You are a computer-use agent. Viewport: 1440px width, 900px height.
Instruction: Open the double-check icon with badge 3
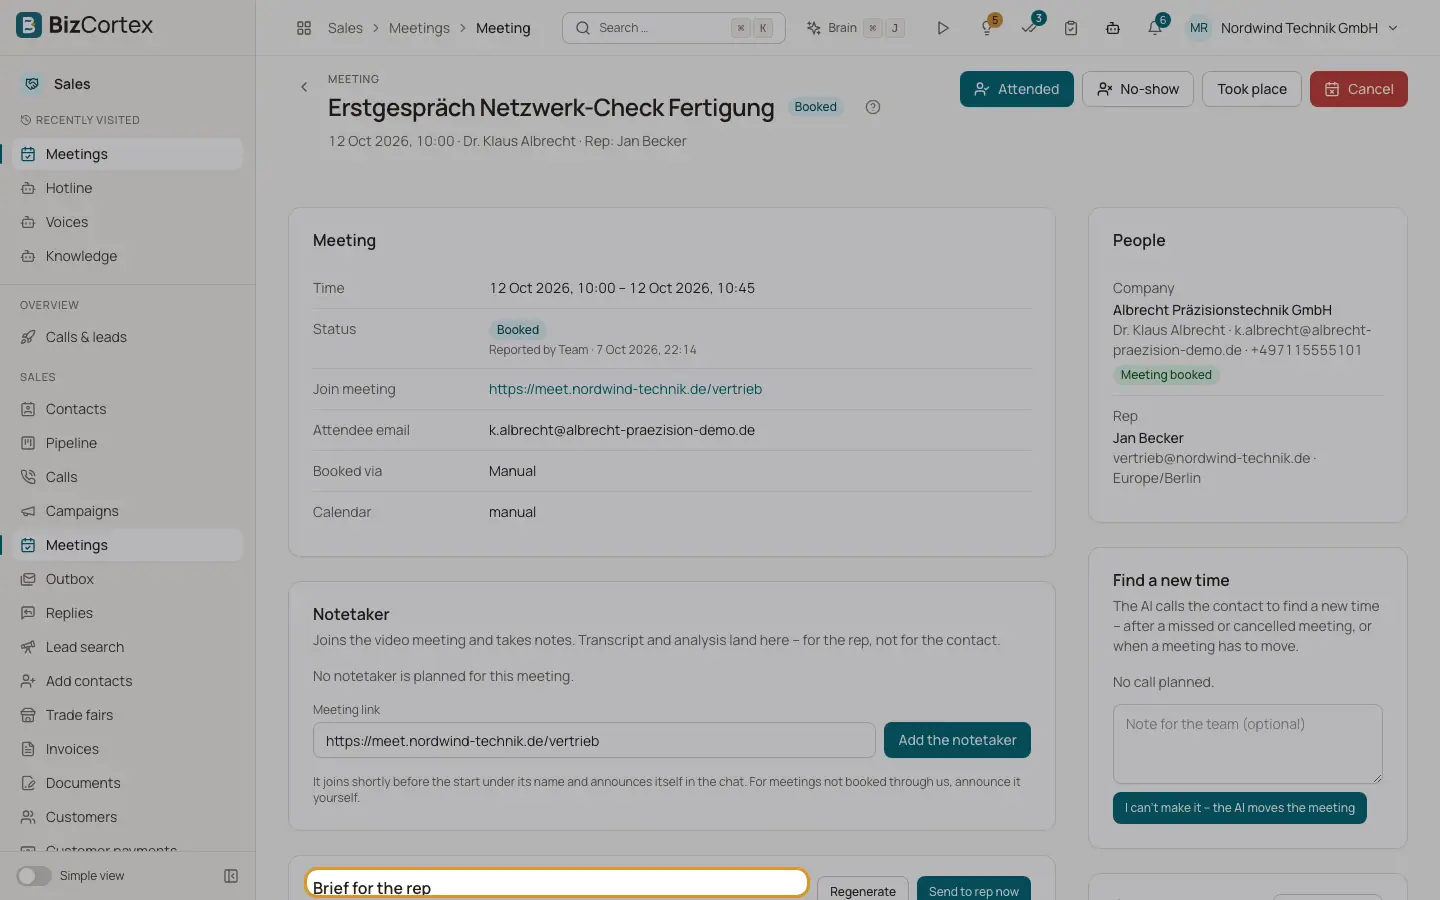coord(1029,28)
